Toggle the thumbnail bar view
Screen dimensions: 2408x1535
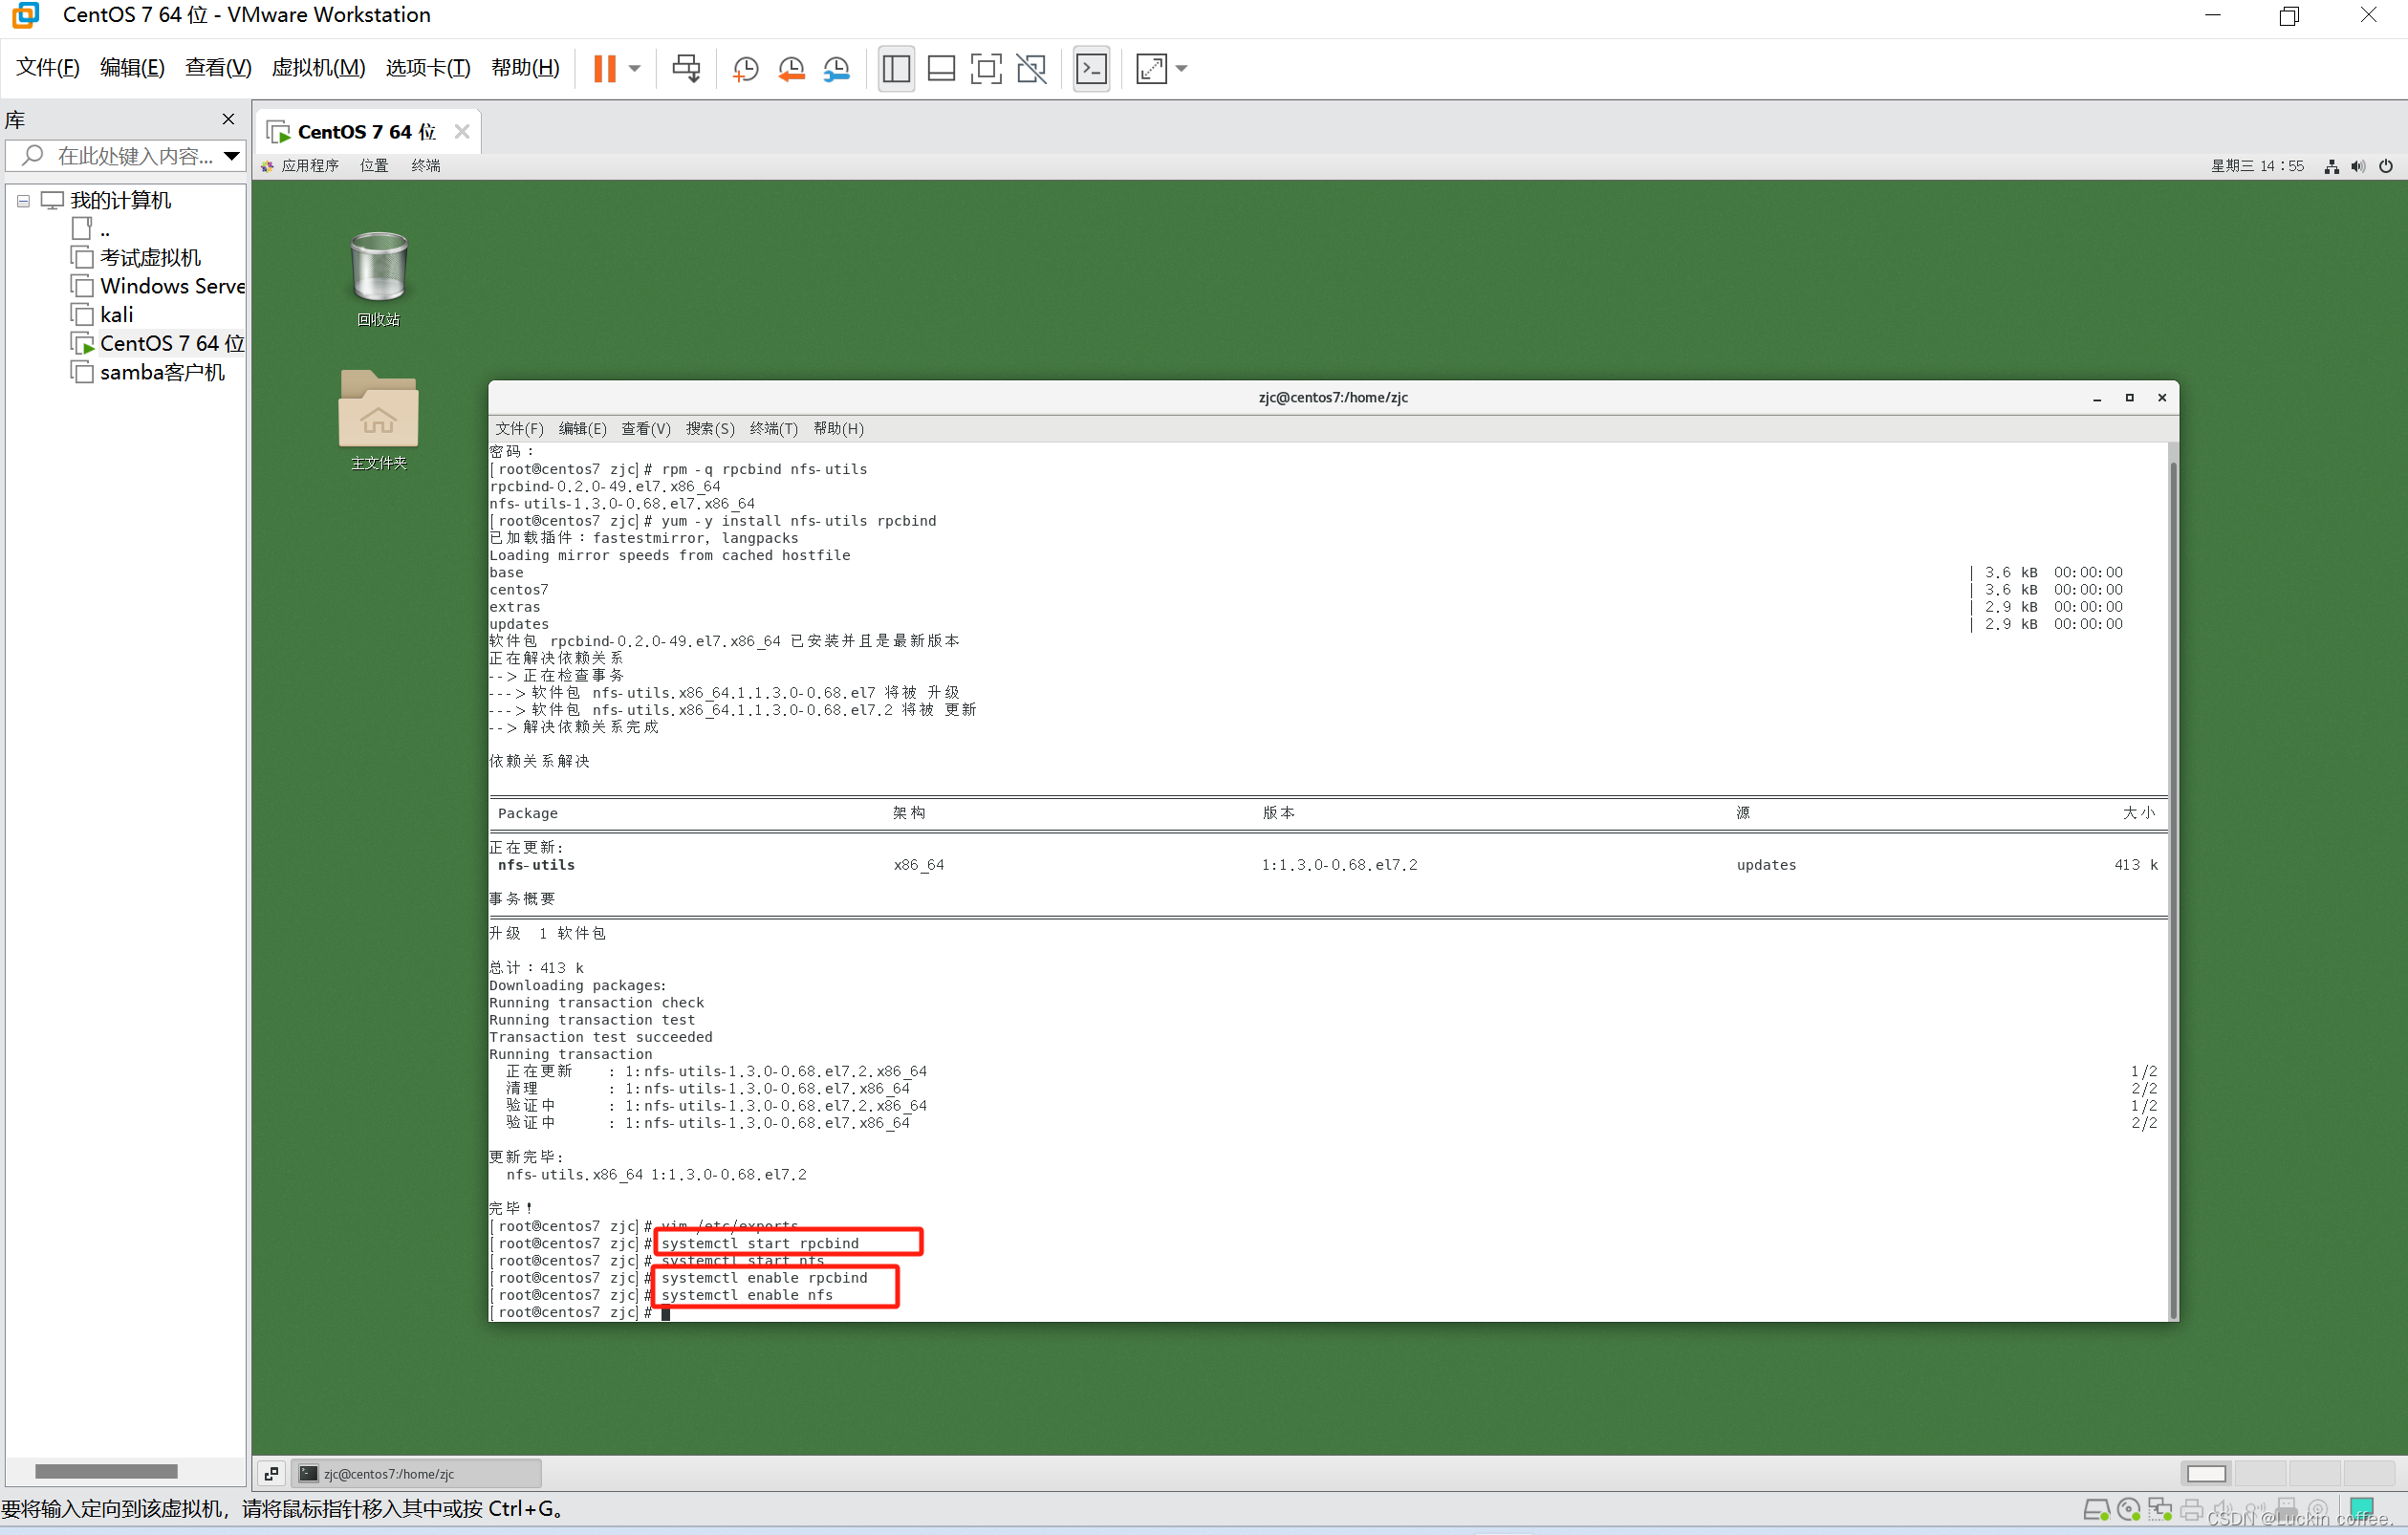pos(941,68)
